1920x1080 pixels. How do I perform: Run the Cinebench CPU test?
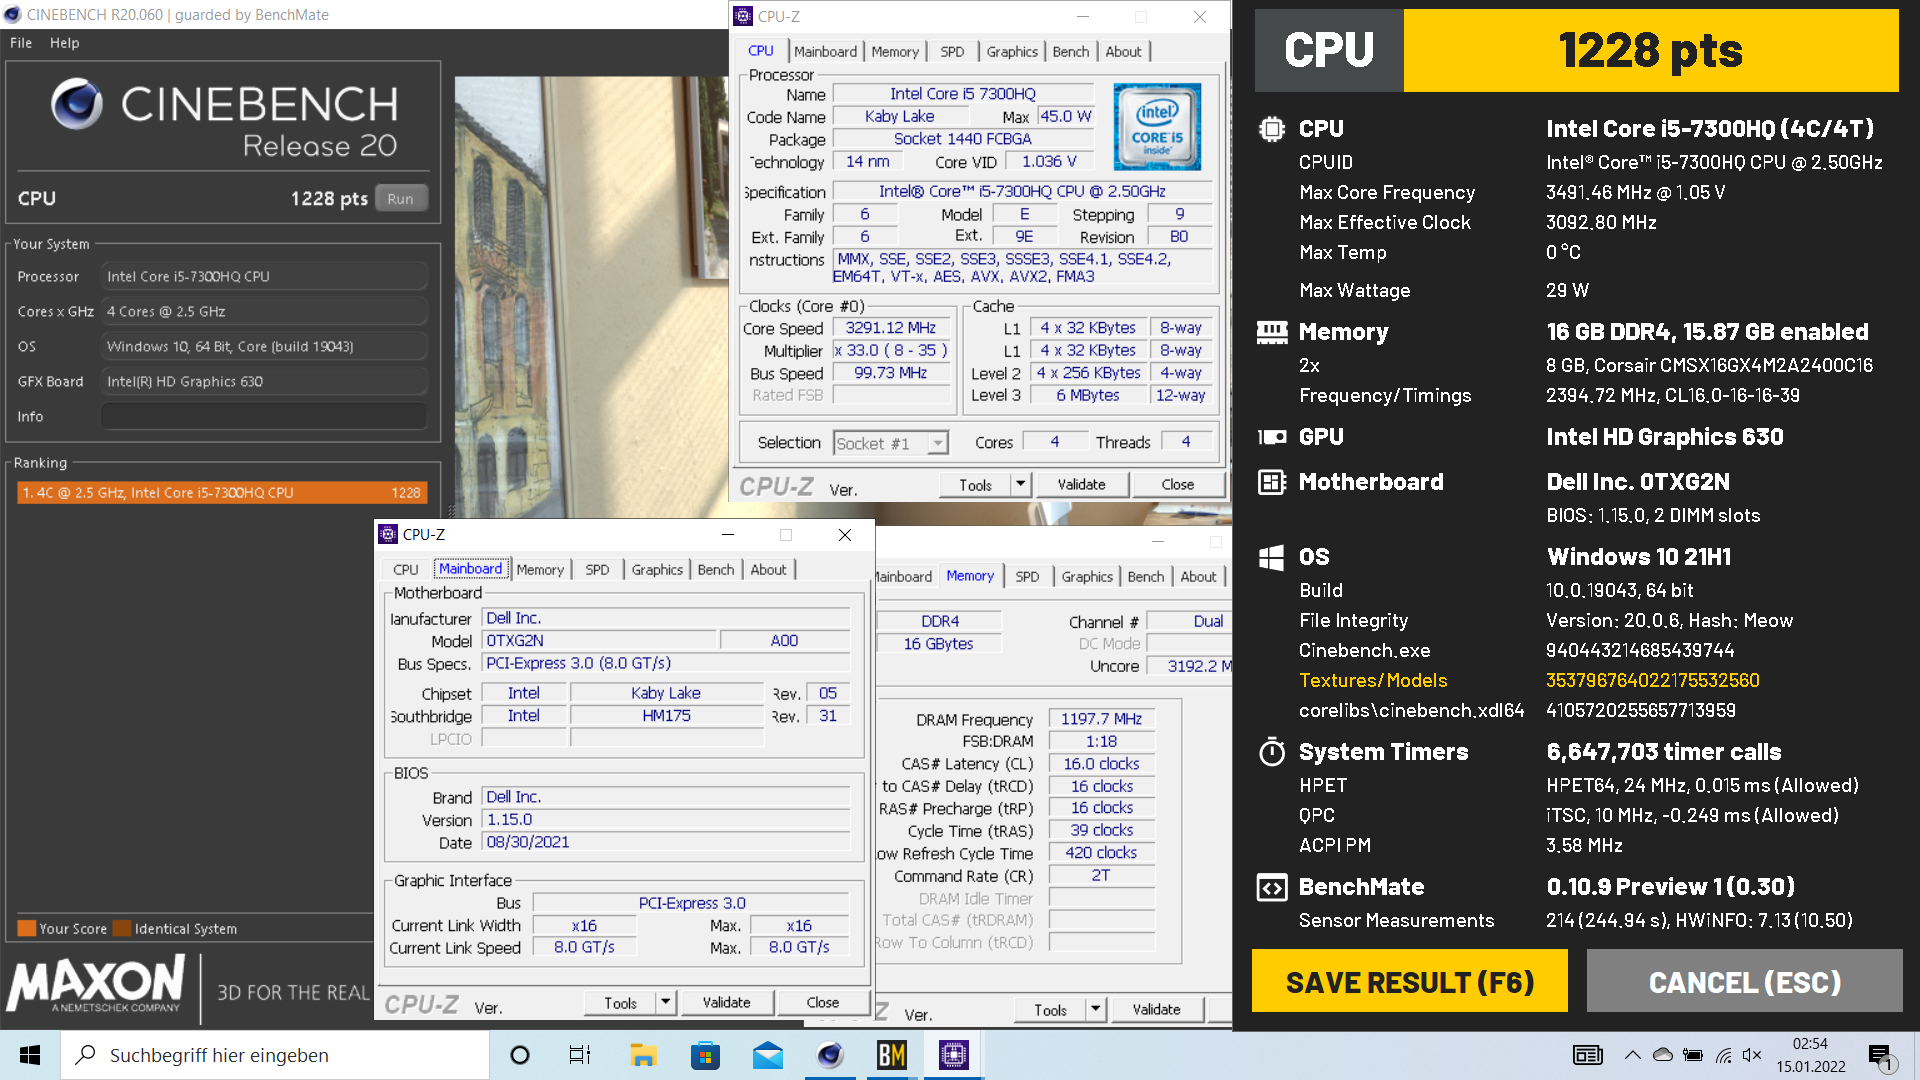point(400,198)
